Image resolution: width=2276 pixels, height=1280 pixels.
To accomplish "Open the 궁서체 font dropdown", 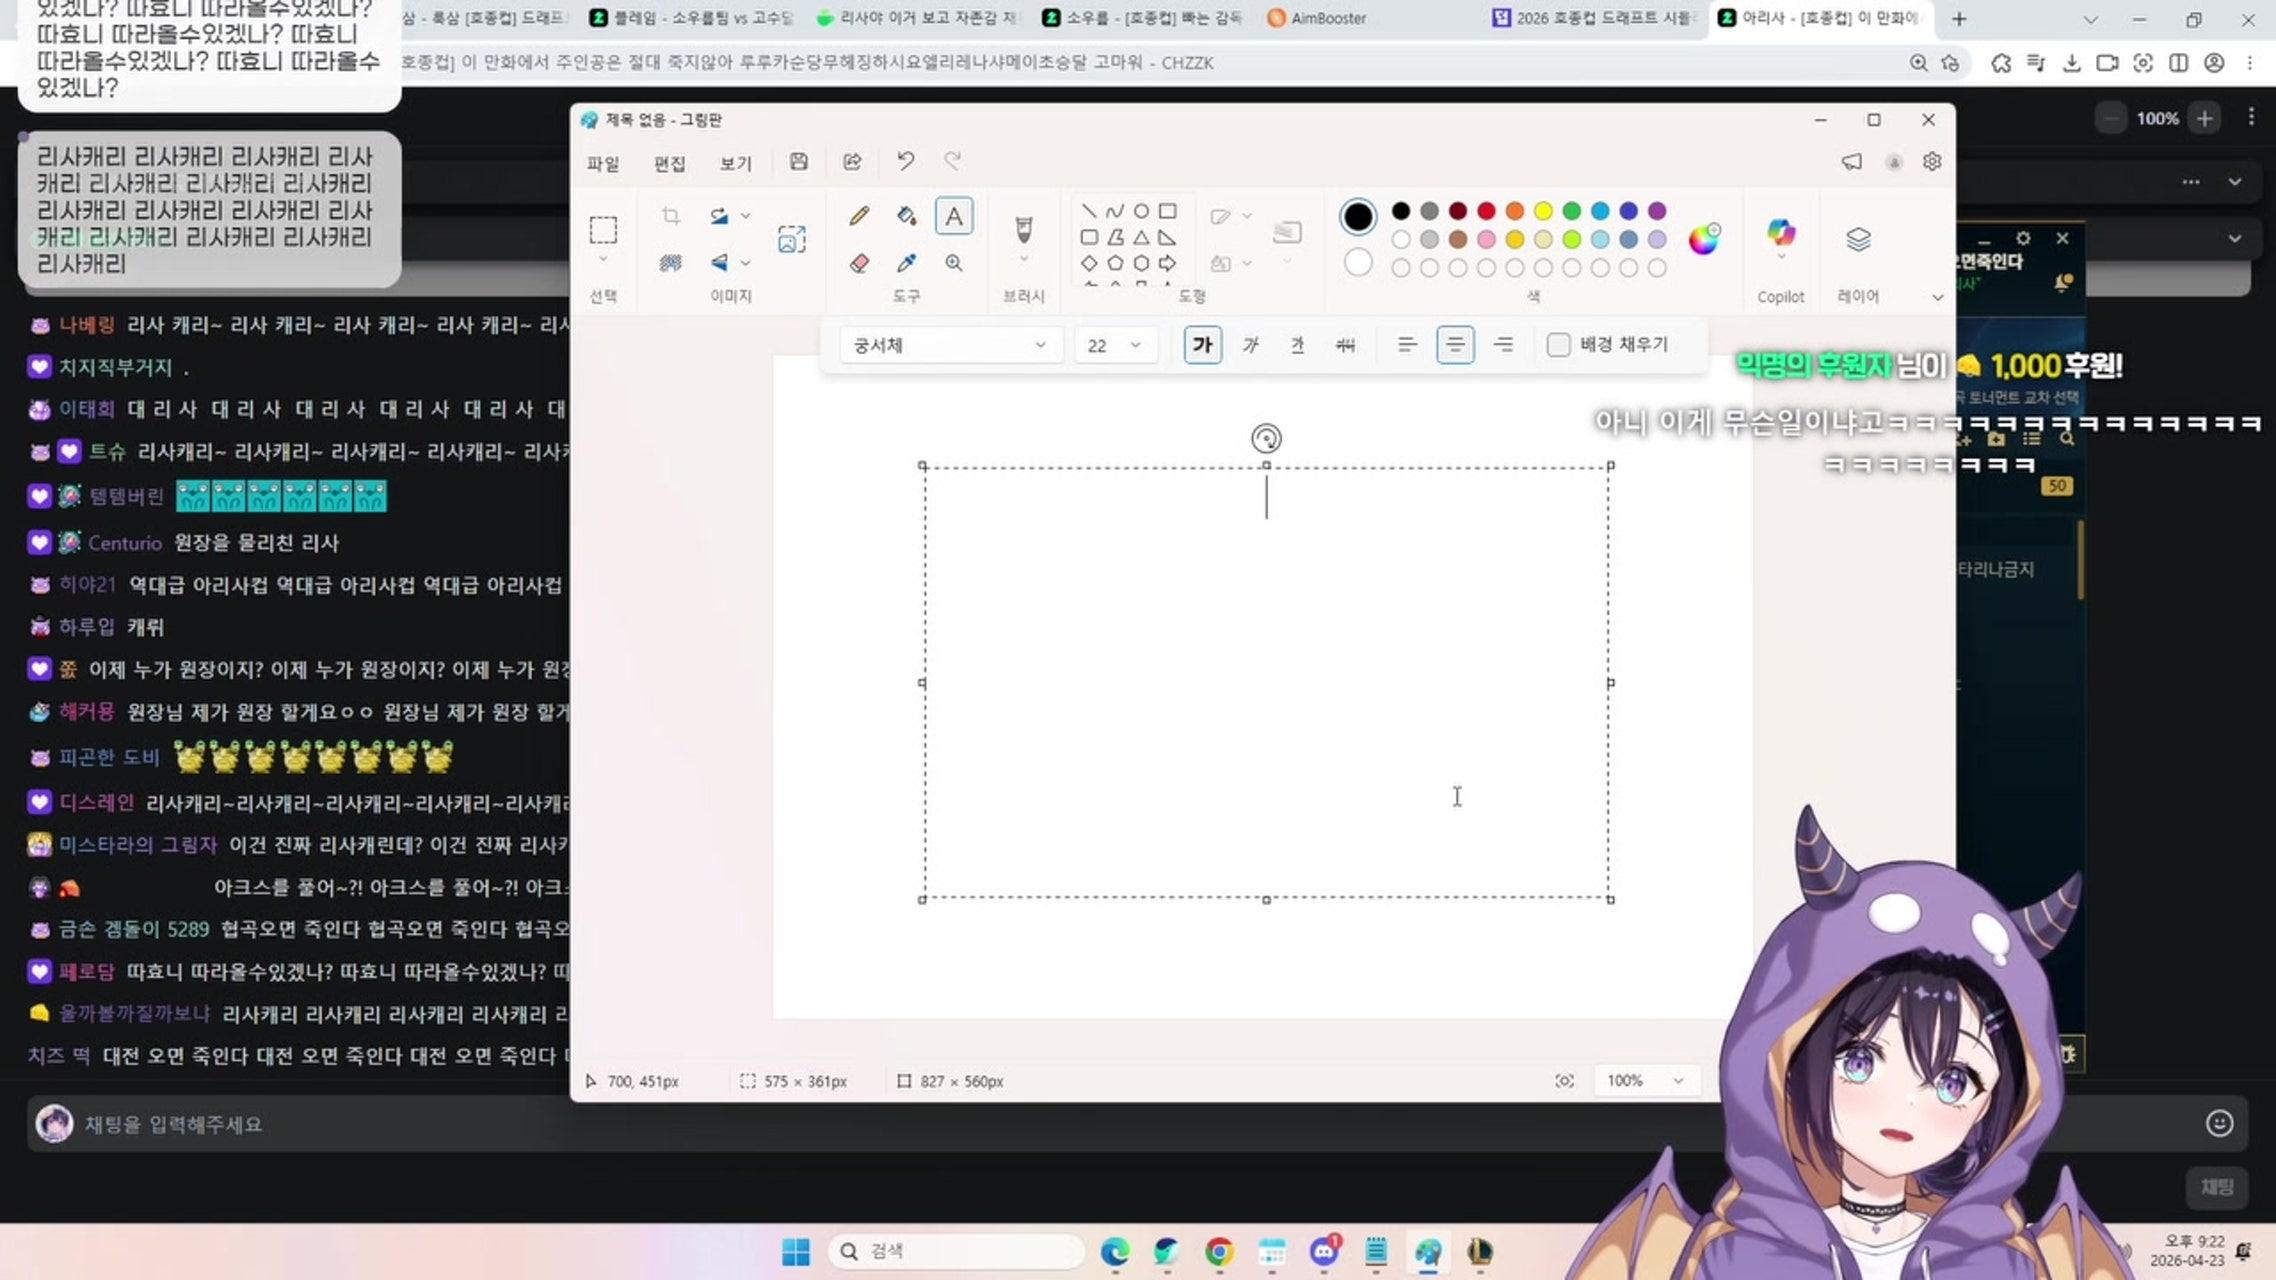I will [949, 345].
